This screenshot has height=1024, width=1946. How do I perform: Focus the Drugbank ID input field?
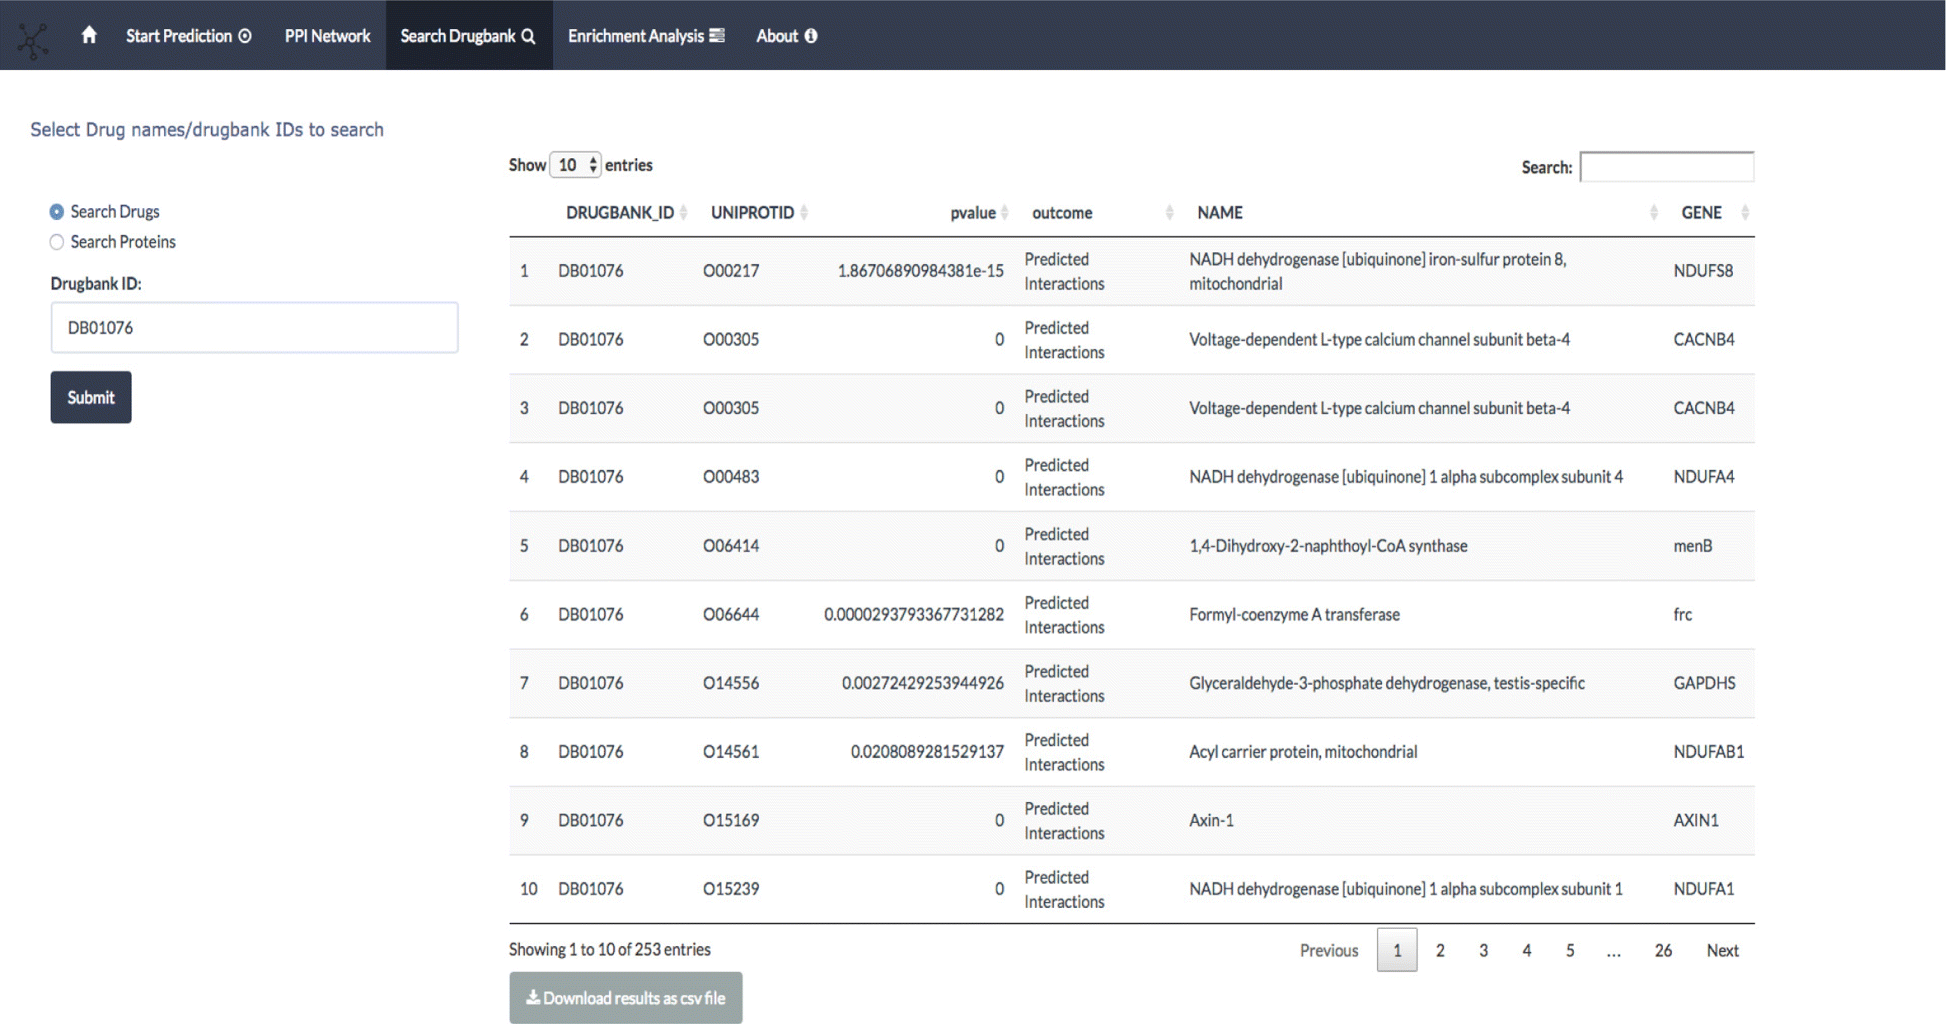pyautogui.click(x=254, y=327)
